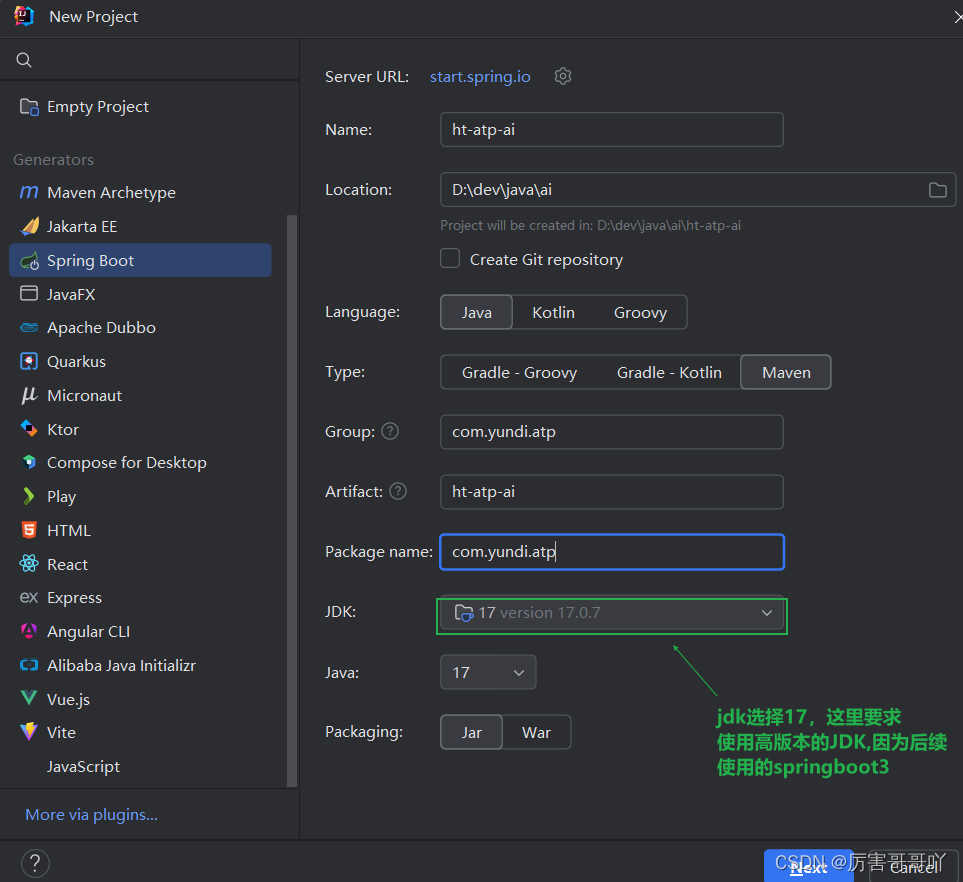963x882 pixels.
Task: Open More via plugins link
Action: (x=92, y=814)
